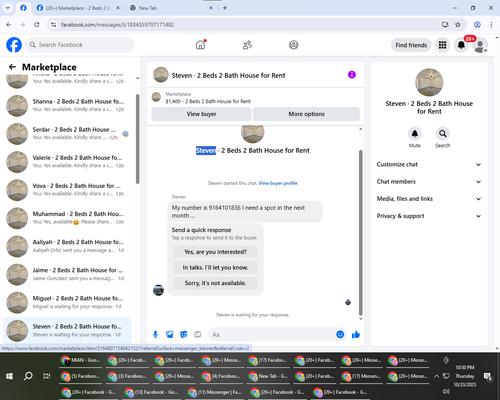The height and width of the screenshot is (400, 500).
Task: Go to Home feed icon
Action: 200,45
